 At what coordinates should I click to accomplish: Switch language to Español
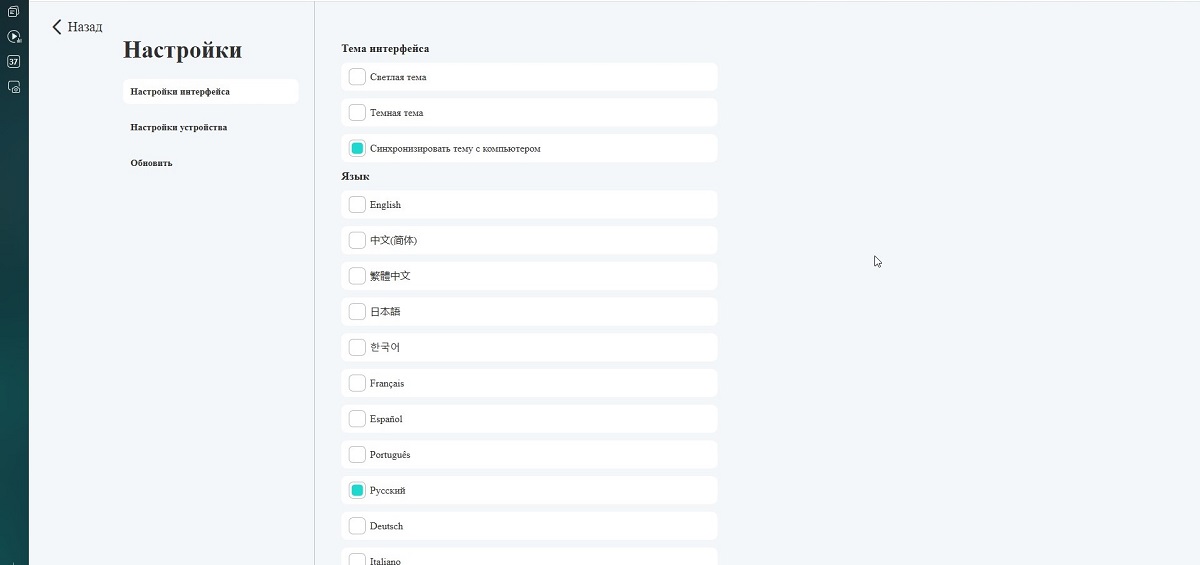tap(357, 419)
